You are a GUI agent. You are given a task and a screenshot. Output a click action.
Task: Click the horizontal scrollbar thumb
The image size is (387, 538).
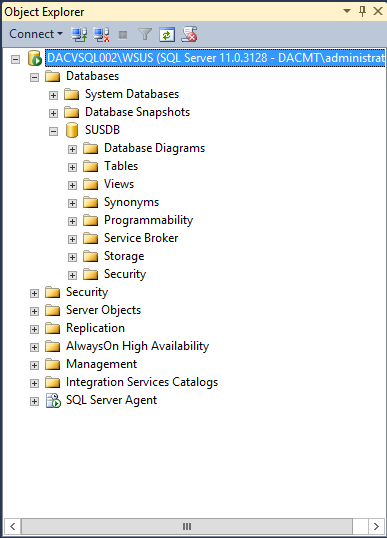(x=187, y=526)
